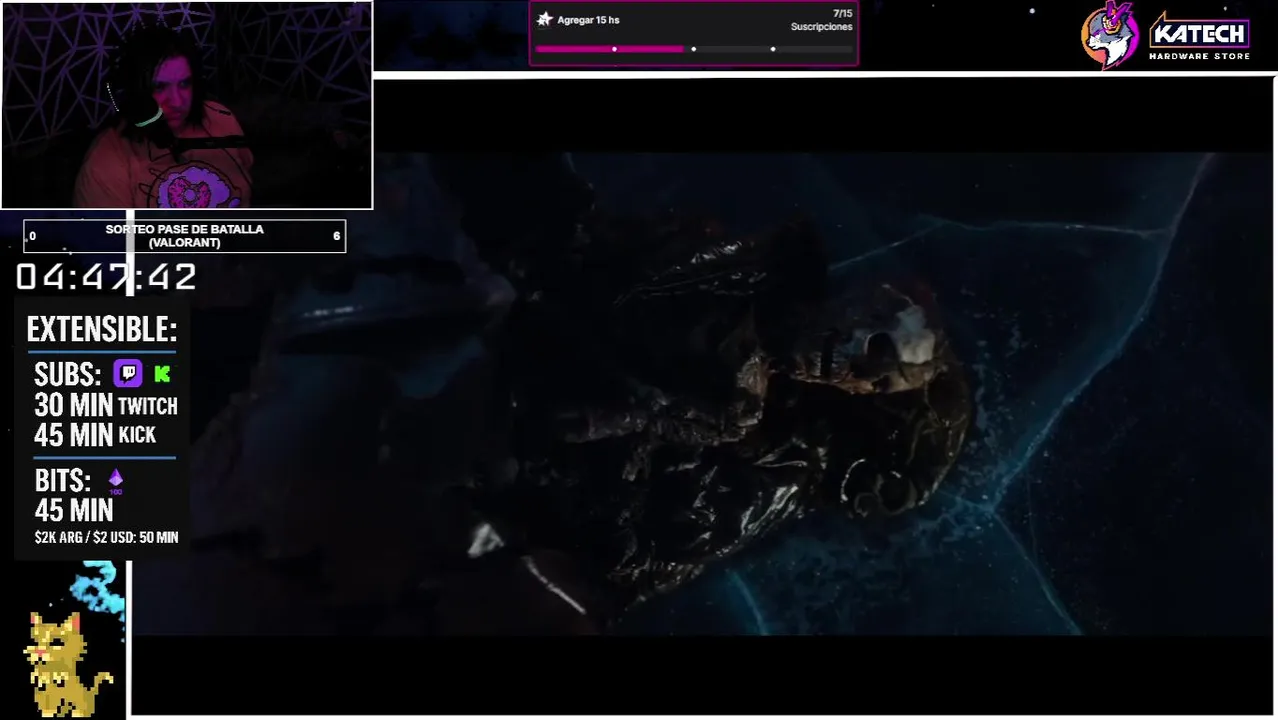1278x720 pixels.
Task: Click the star icon beside Agregar 15 hs
Action: (x=545, y=19)
